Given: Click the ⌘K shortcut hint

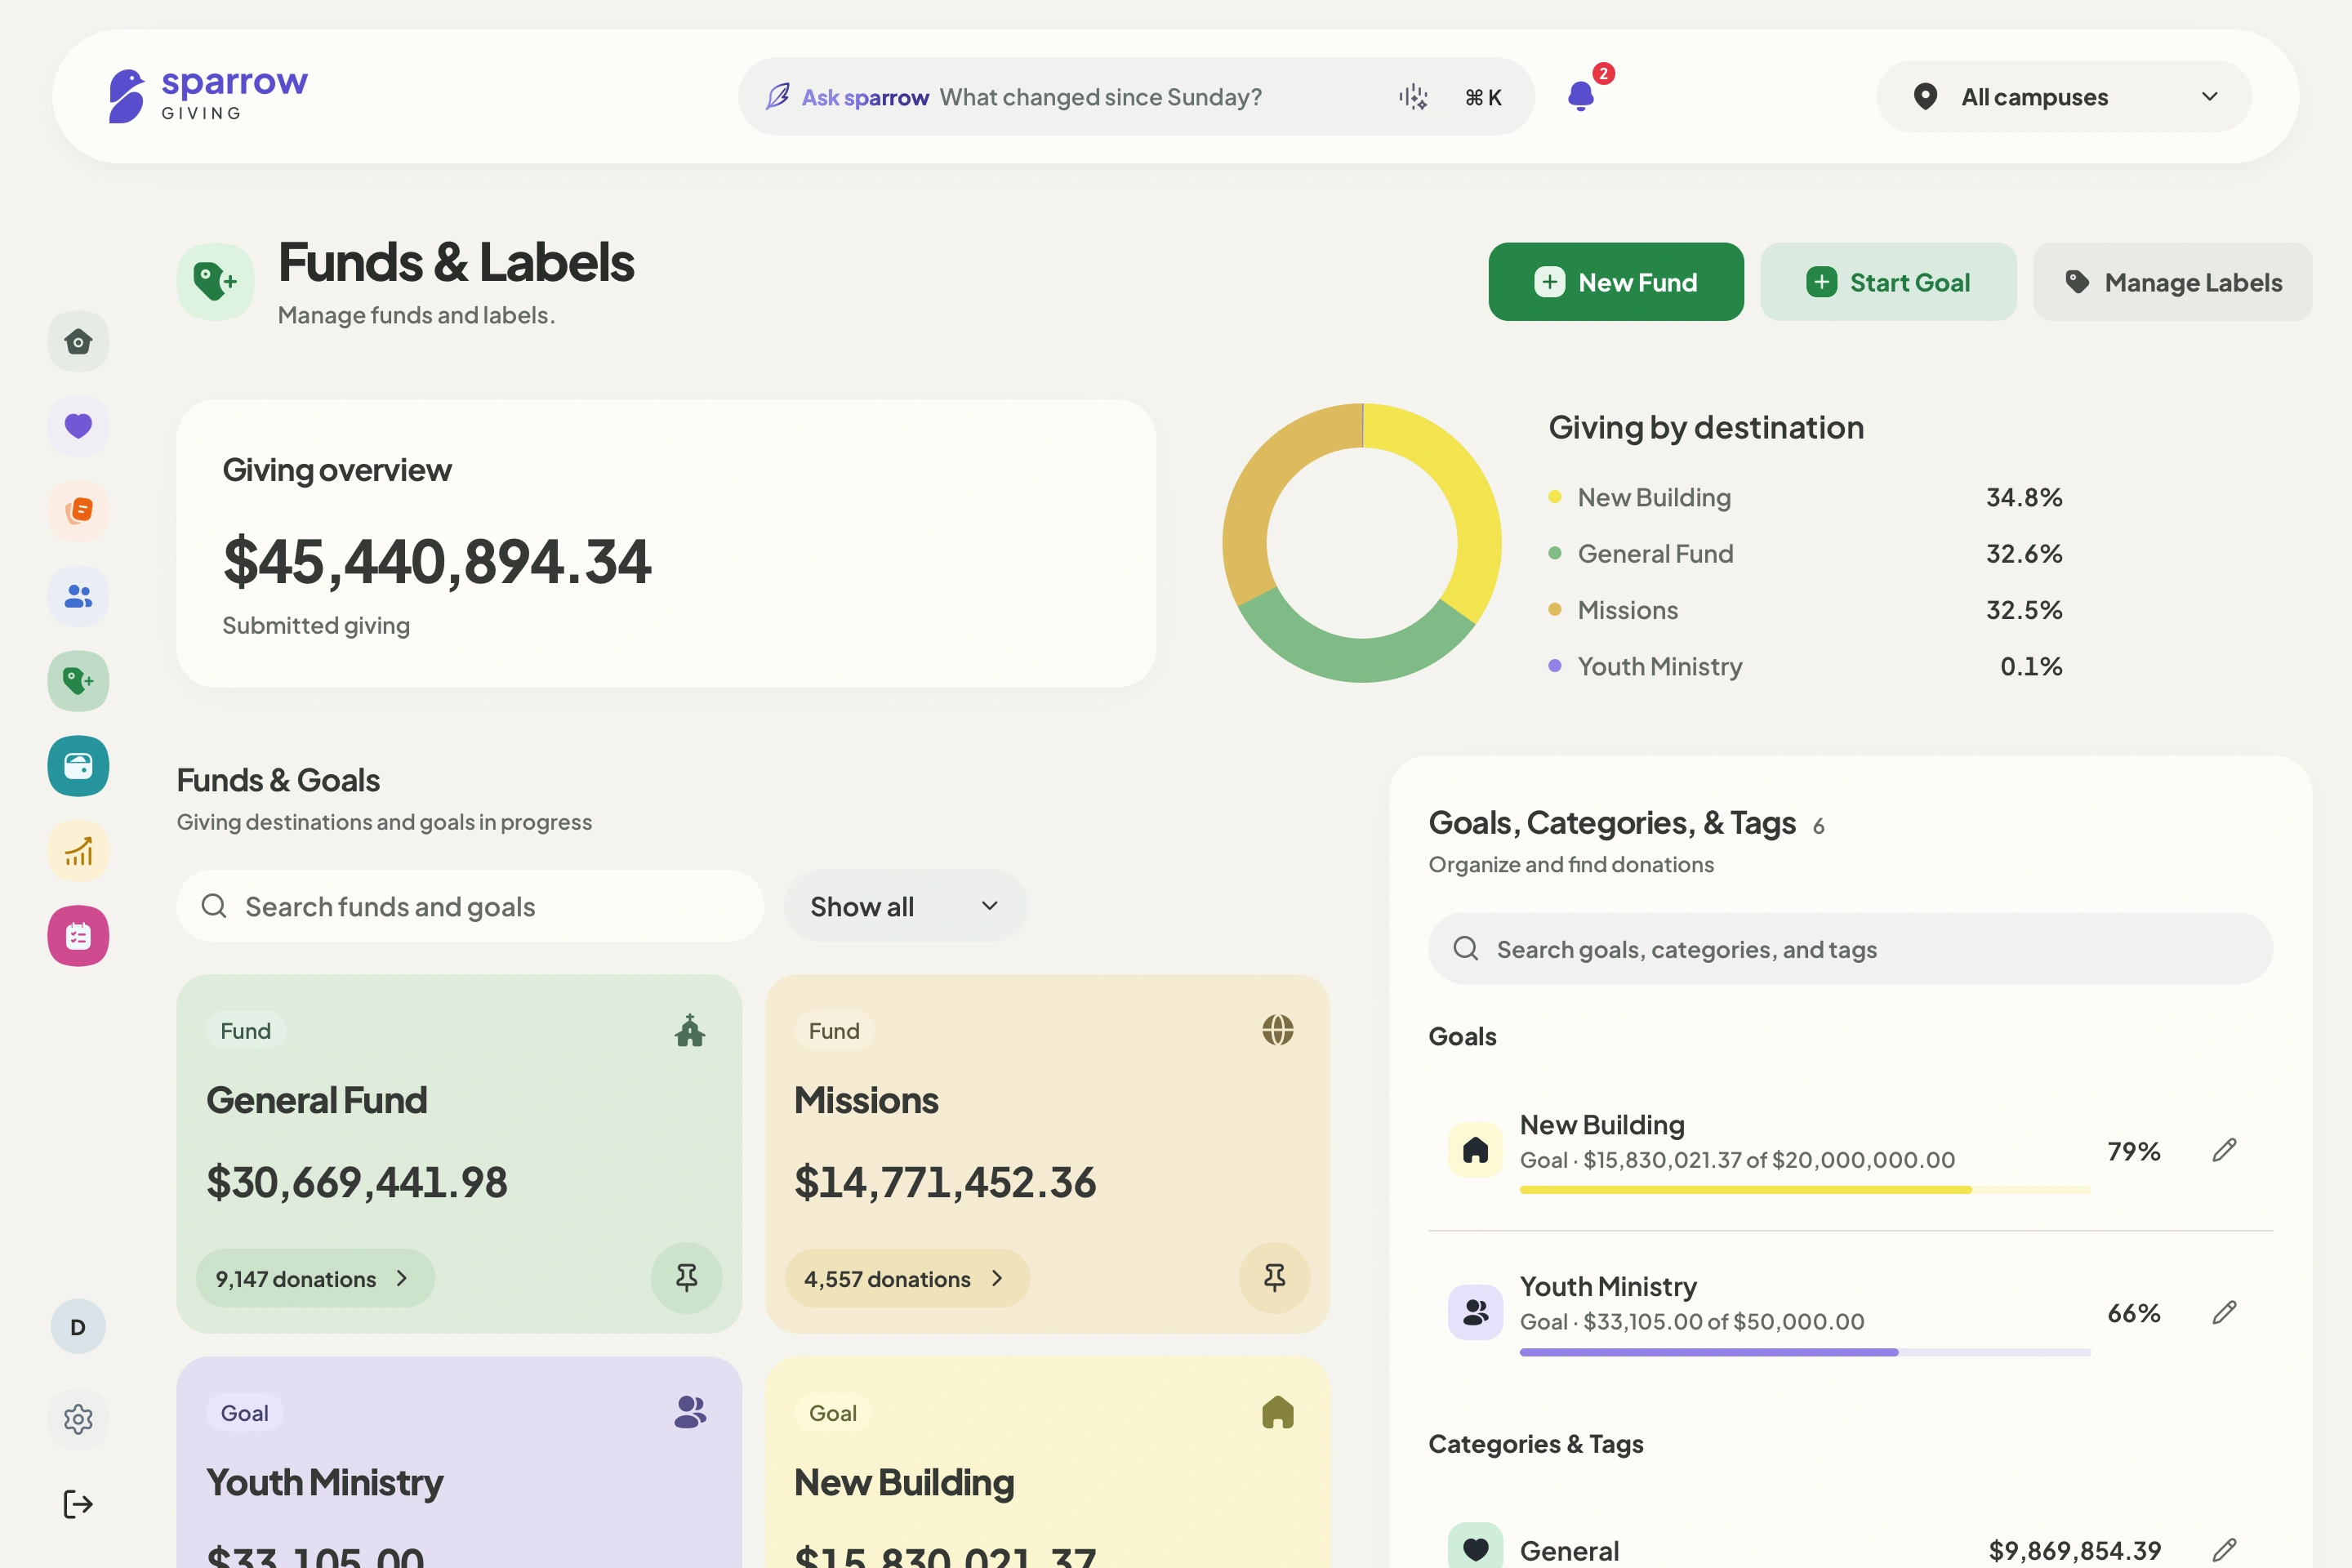Looking at the screenshot, I should 1483,97.
